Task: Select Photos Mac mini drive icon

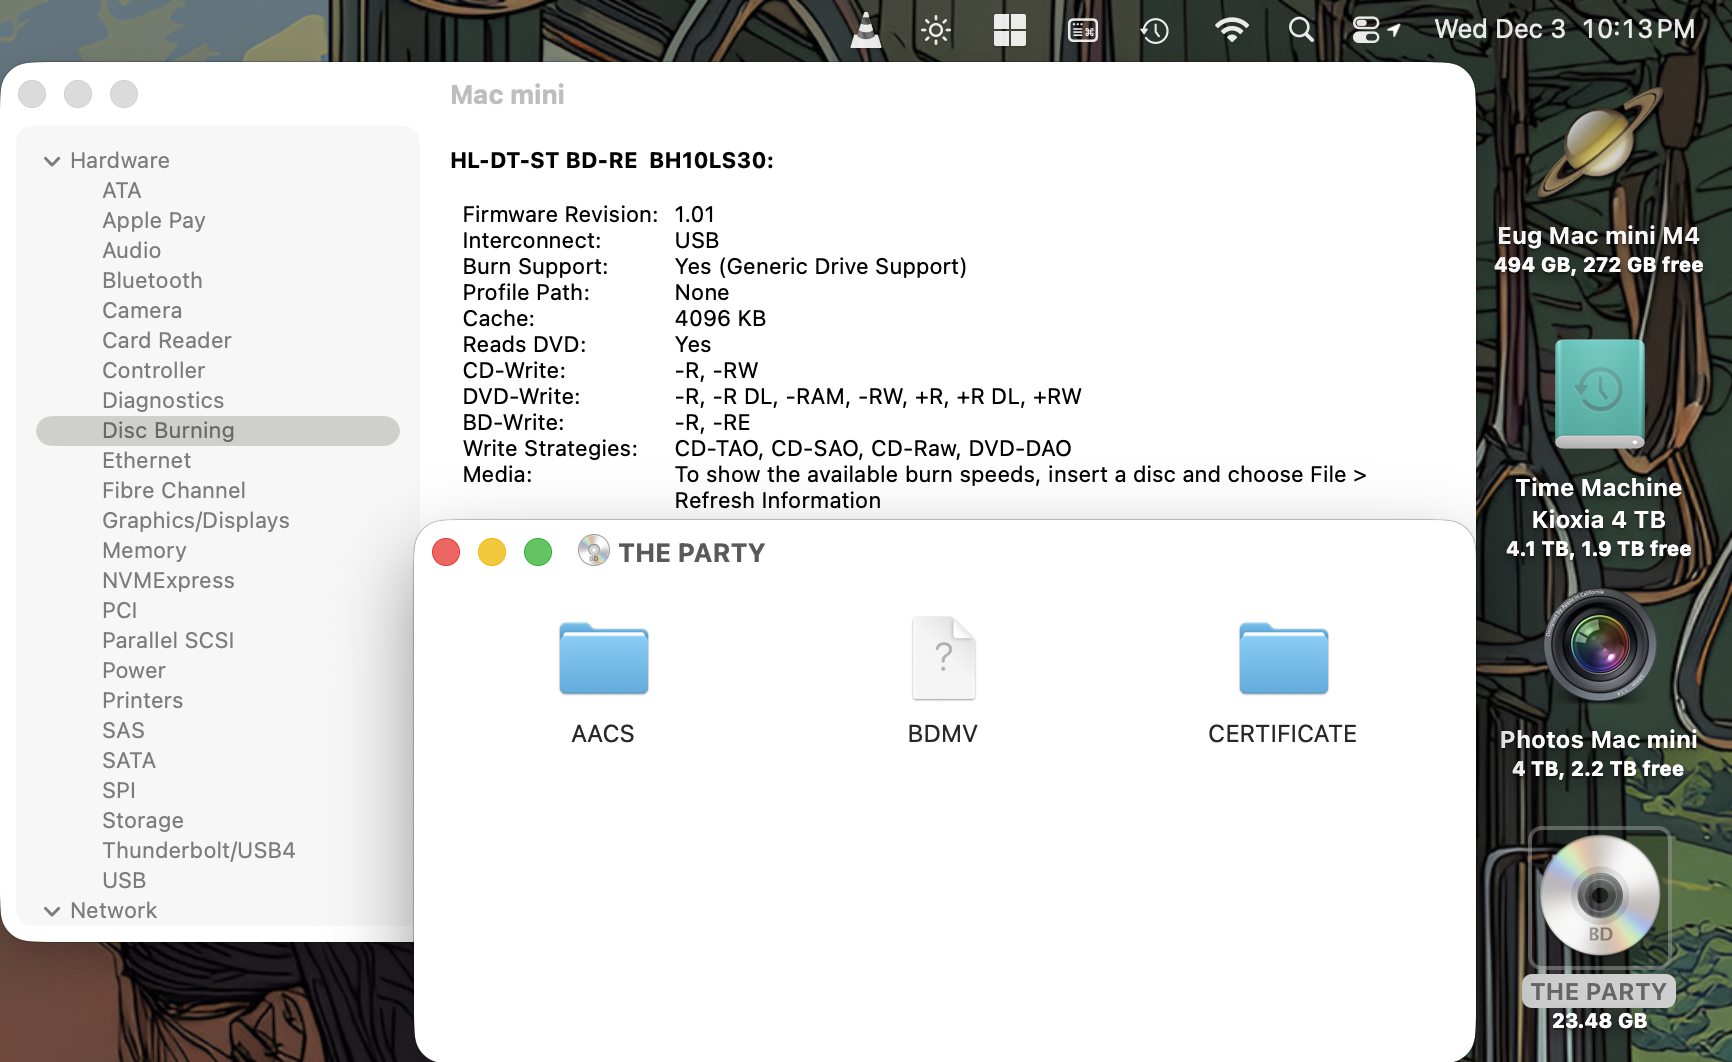Action: (x=1599, y=645)
